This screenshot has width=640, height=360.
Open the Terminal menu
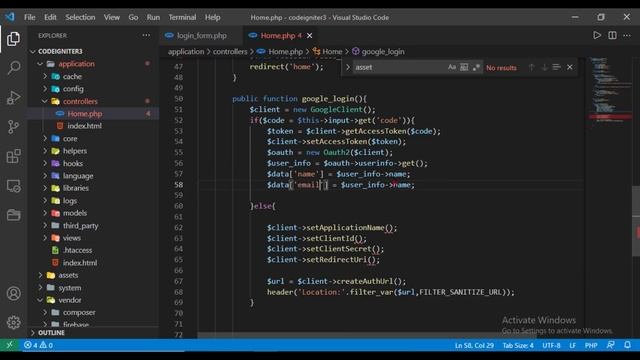(182, 17)
